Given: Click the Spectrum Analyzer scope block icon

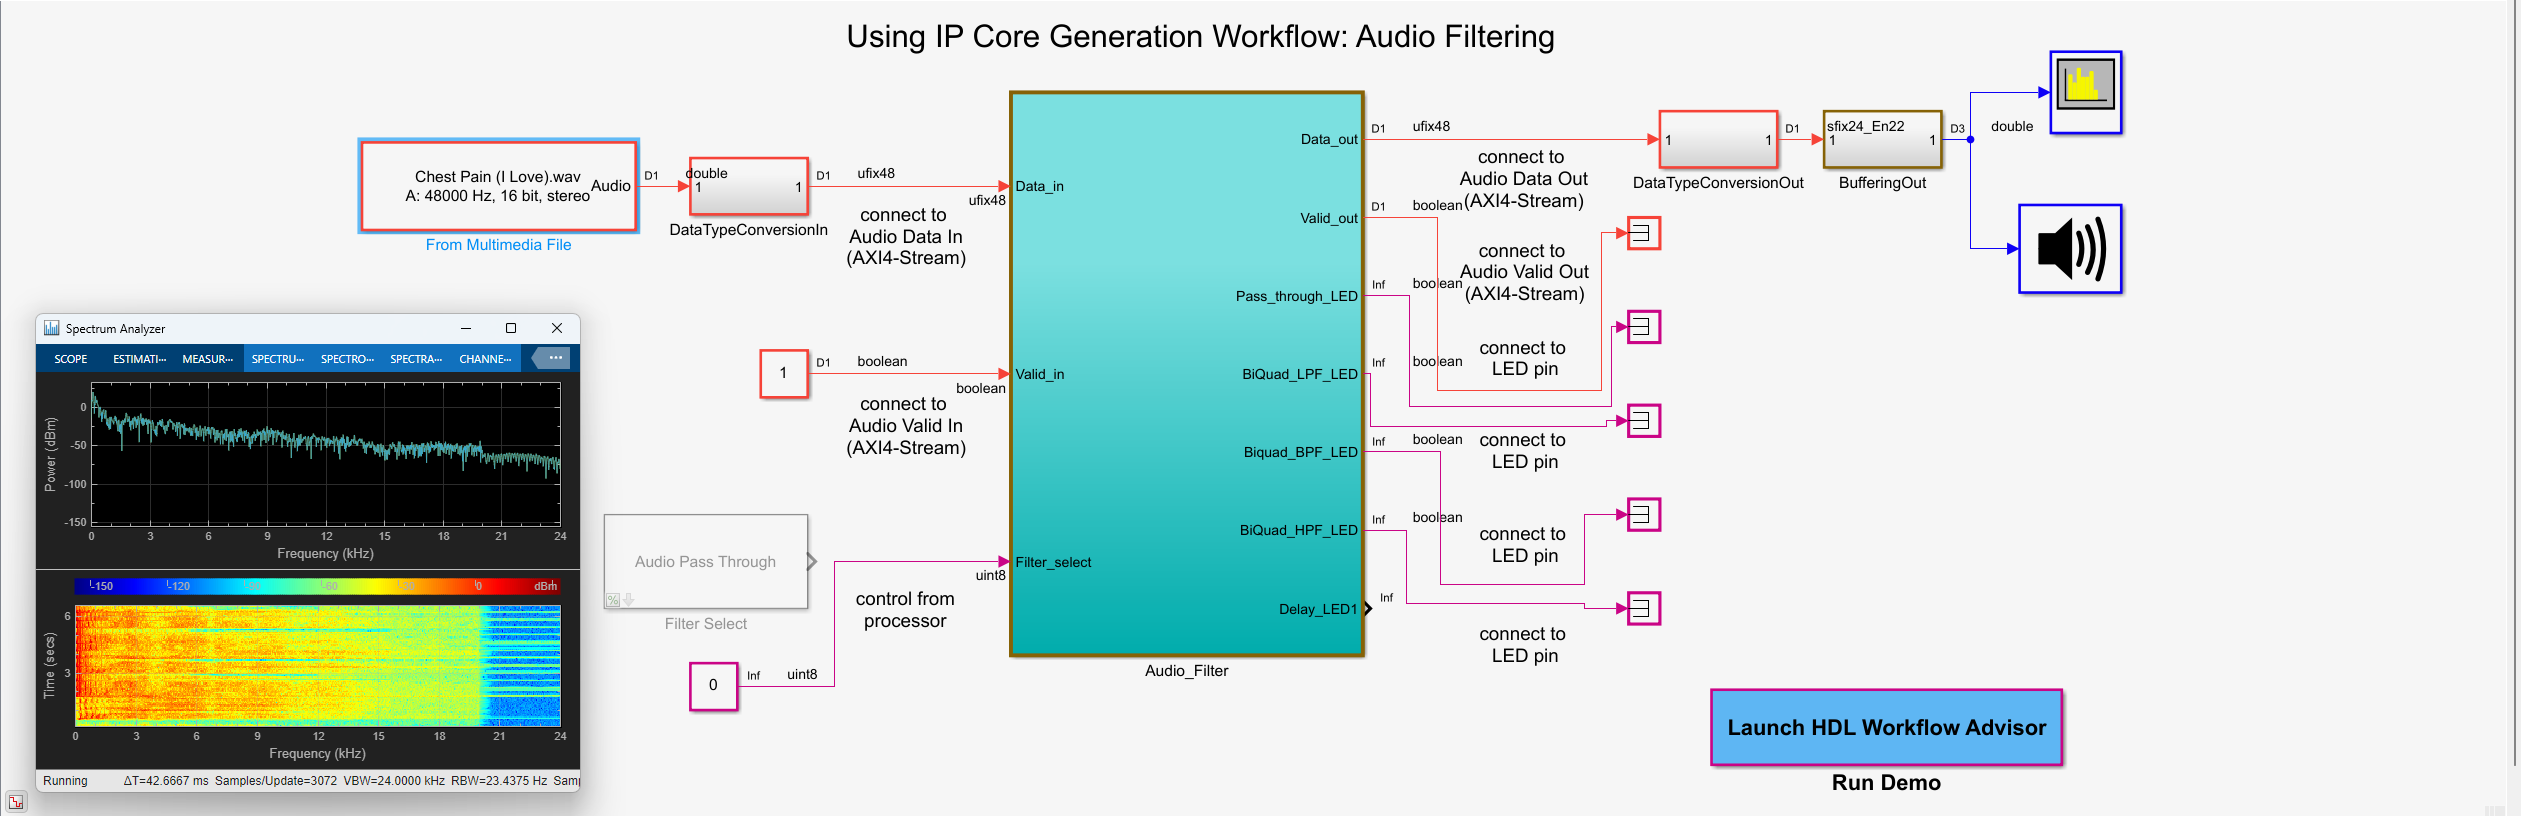Looking at the screenshot, I should pos(2084,92).
